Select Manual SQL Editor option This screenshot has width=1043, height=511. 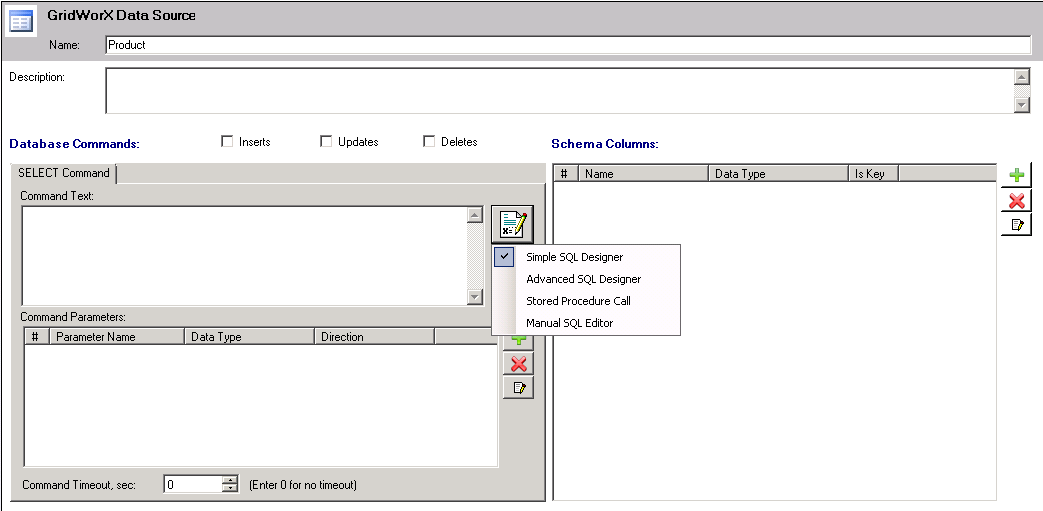click(x=586, y=323)
